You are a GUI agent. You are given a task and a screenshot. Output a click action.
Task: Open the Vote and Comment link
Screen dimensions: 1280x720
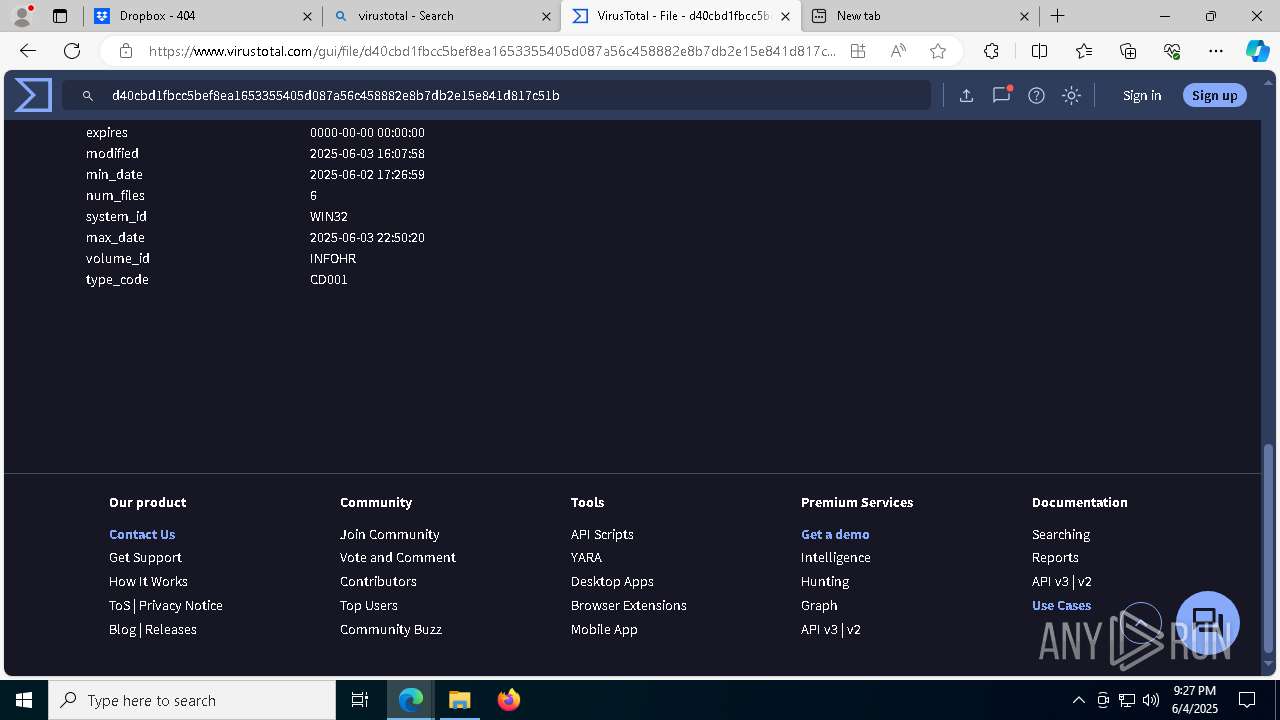398,558
